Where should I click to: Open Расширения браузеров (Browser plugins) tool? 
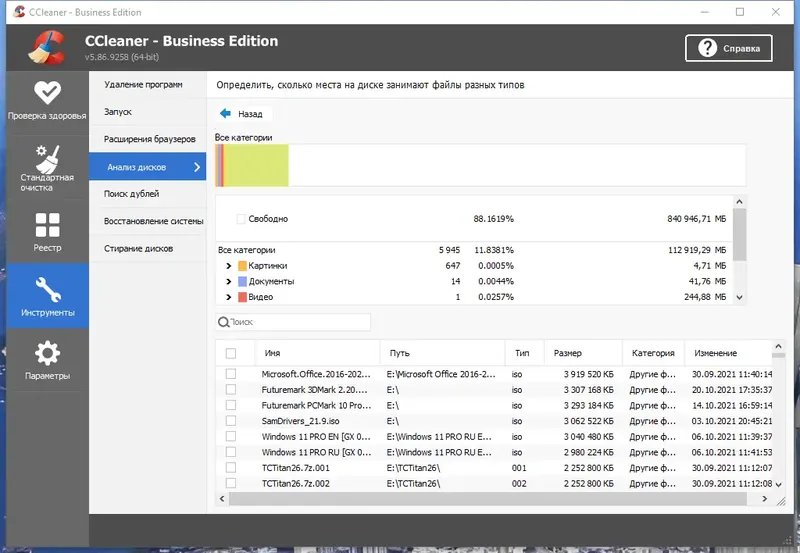tap(148, 139)
